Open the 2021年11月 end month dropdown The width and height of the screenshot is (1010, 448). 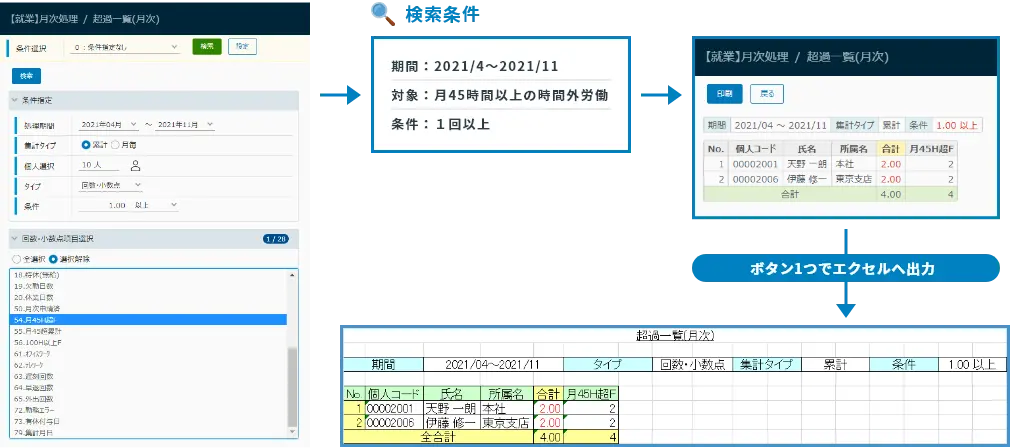[186, 124]
